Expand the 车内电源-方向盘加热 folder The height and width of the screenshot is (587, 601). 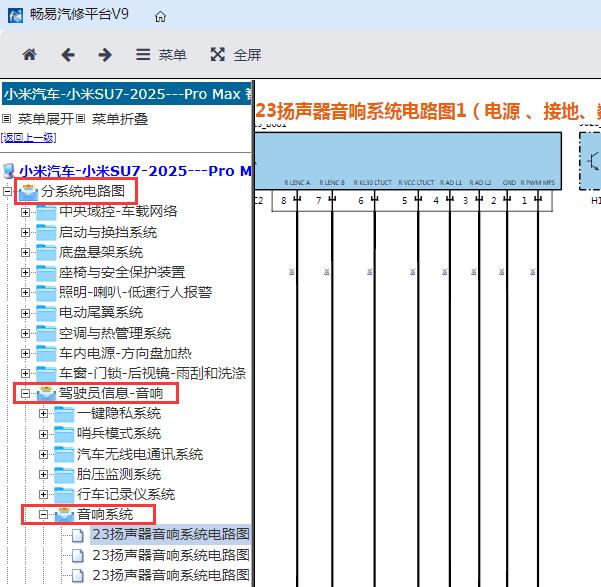point(25,353)
